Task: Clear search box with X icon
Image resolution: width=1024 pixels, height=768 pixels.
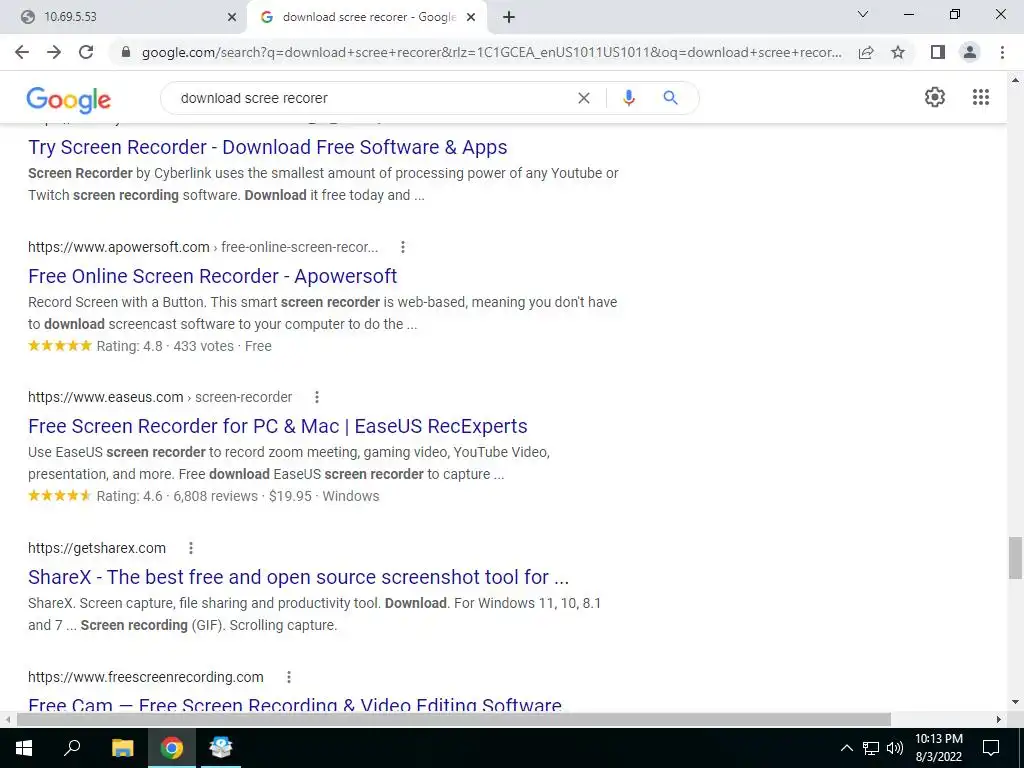Action: coord(584,98)
